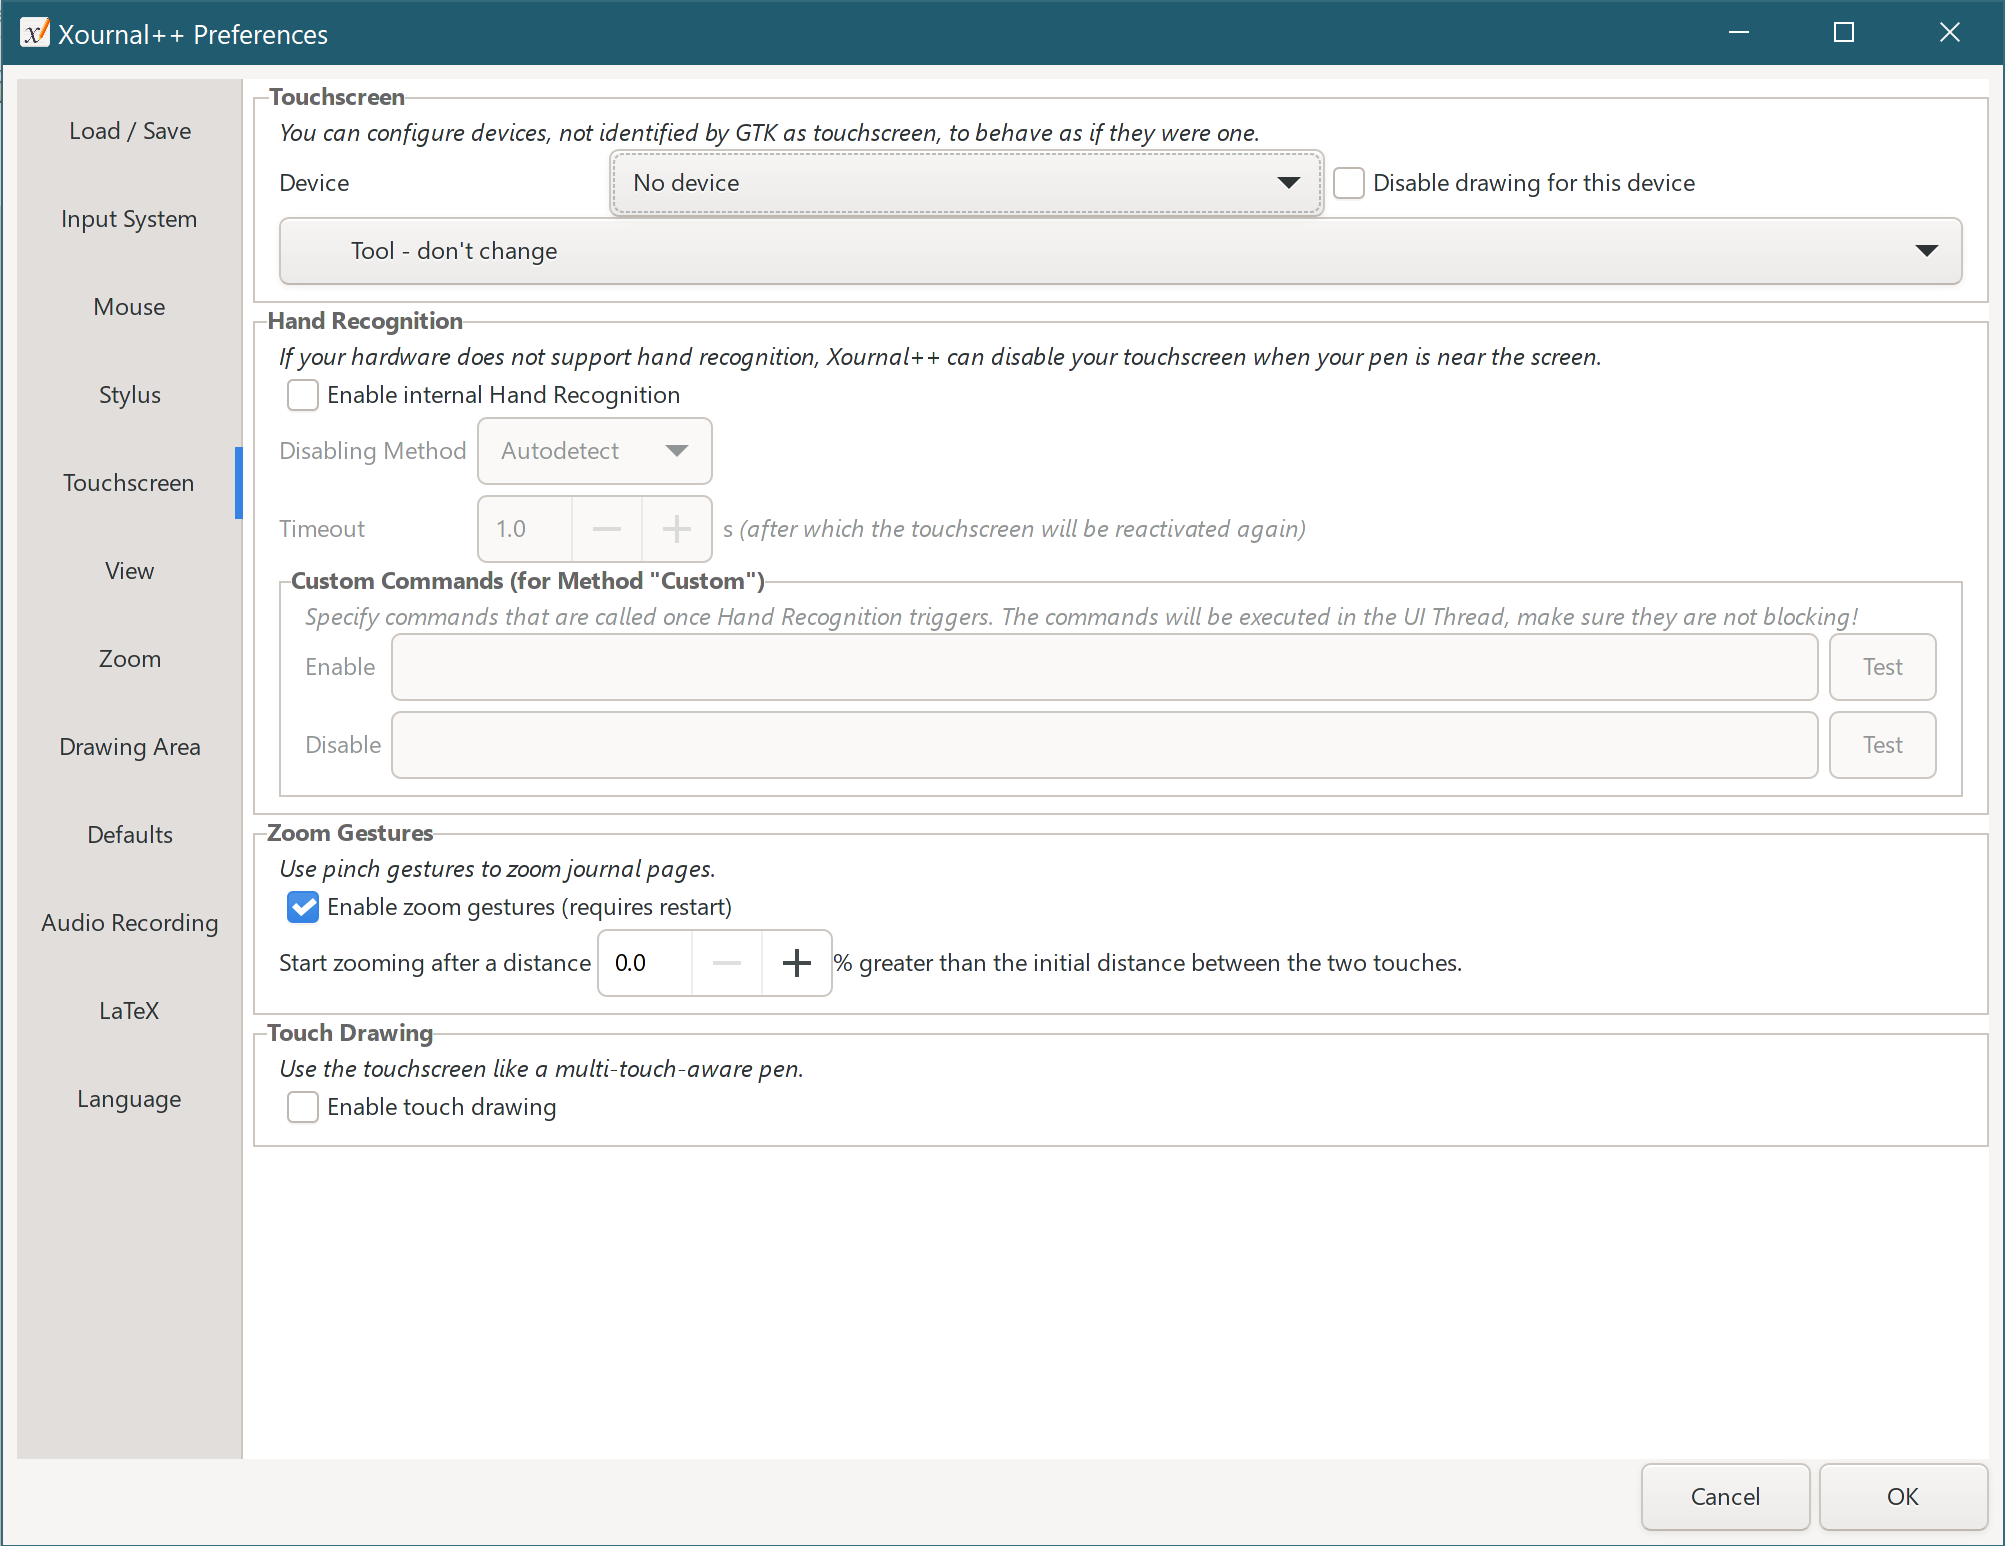Screen dimensions: 2005x1546
Task: Open the Load / Save settings page
Action: (x=129, y=130)
